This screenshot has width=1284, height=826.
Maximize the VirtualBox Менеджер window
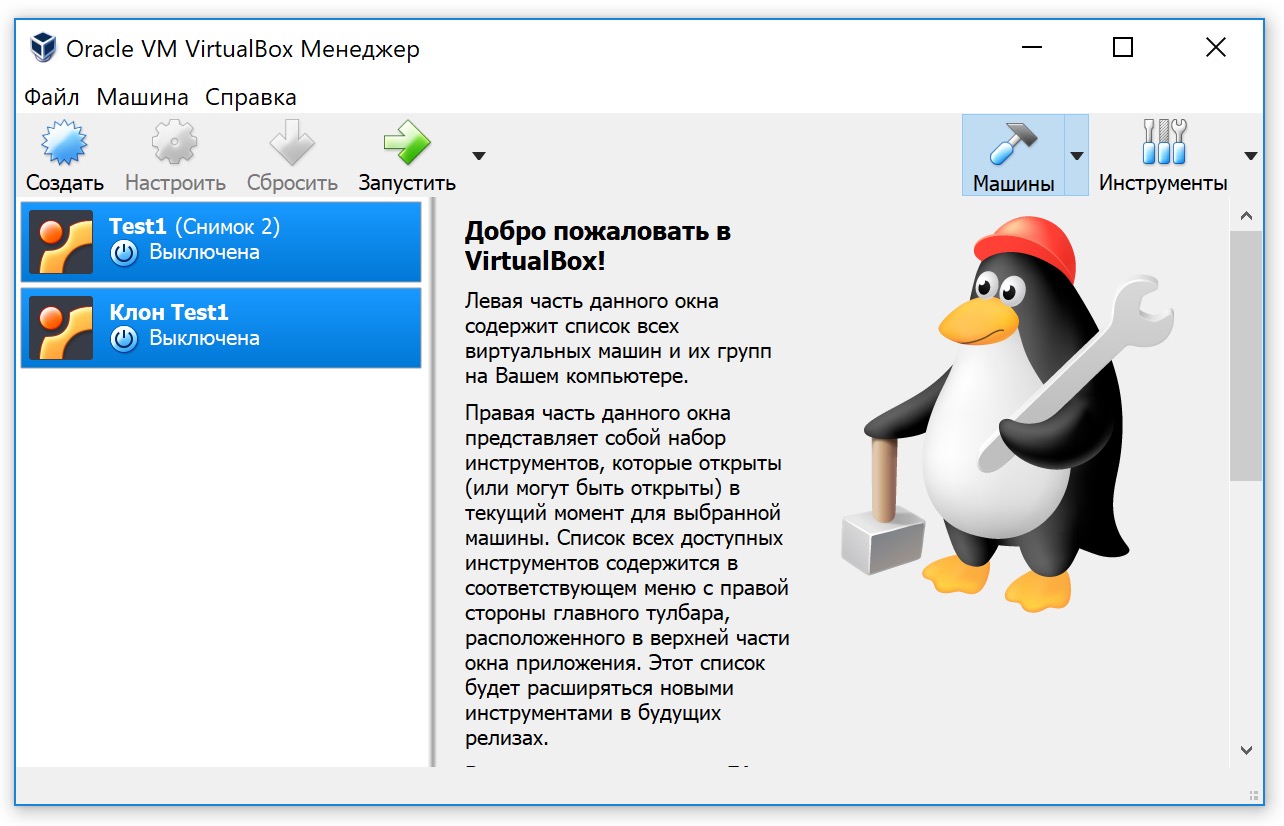[x=1123, y=47]
